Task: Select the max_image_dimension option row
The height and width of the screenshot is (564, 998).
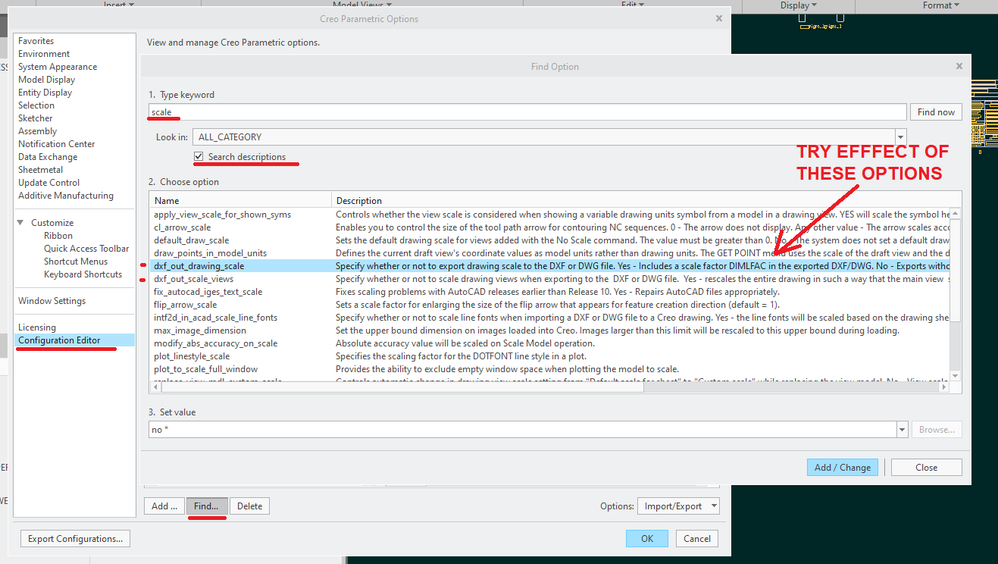Action: tap(549, 330)
